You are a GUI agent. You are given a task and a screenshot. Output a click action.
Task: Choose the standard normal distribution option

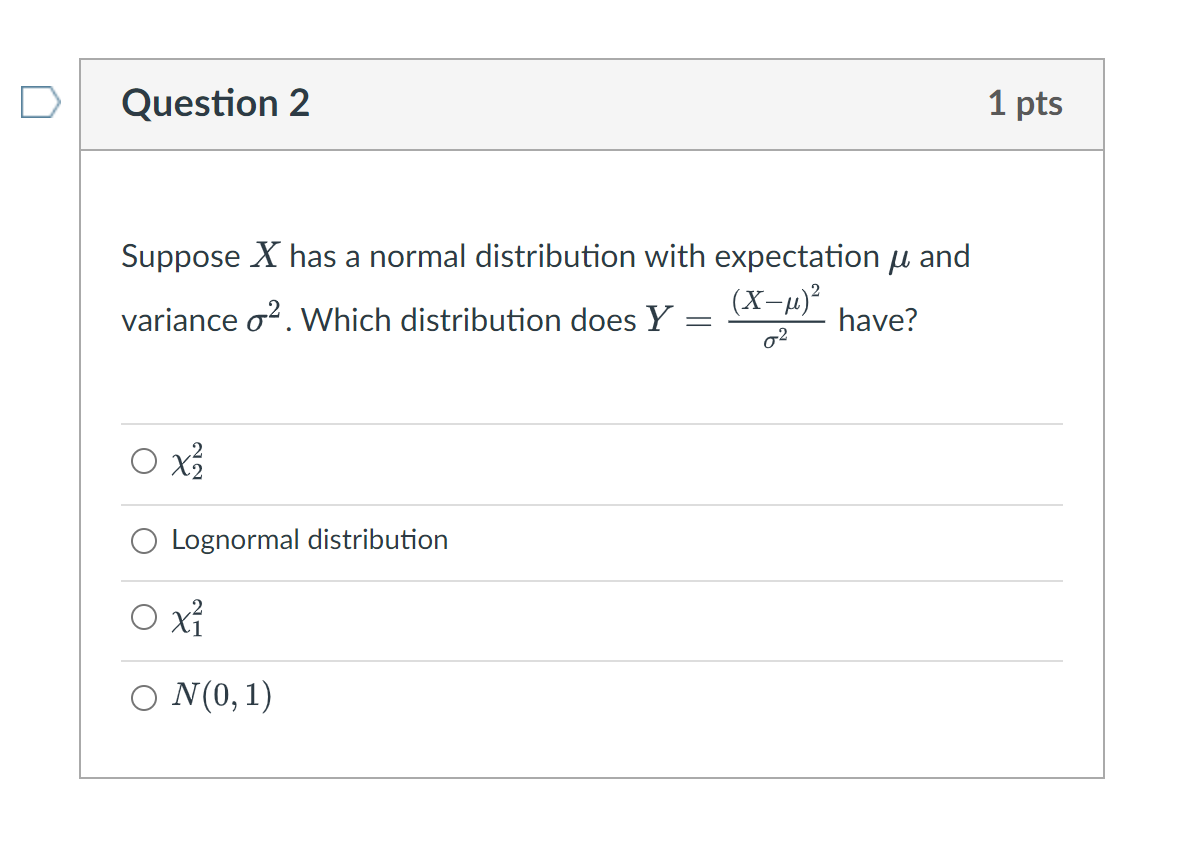[143, 696]
